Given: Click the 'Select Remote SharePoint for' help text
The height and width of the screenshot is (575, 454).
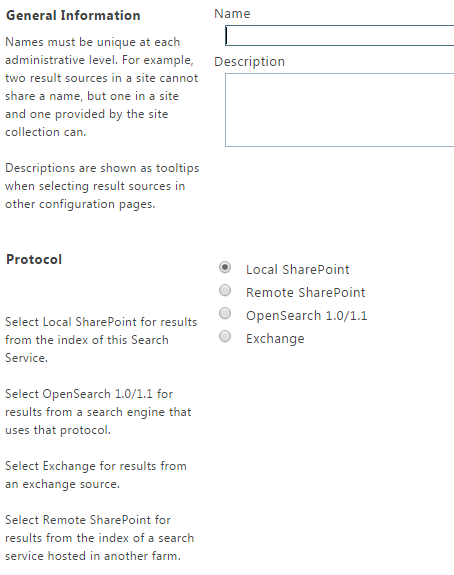Looking at the screenshot, I should click(99, 538).
